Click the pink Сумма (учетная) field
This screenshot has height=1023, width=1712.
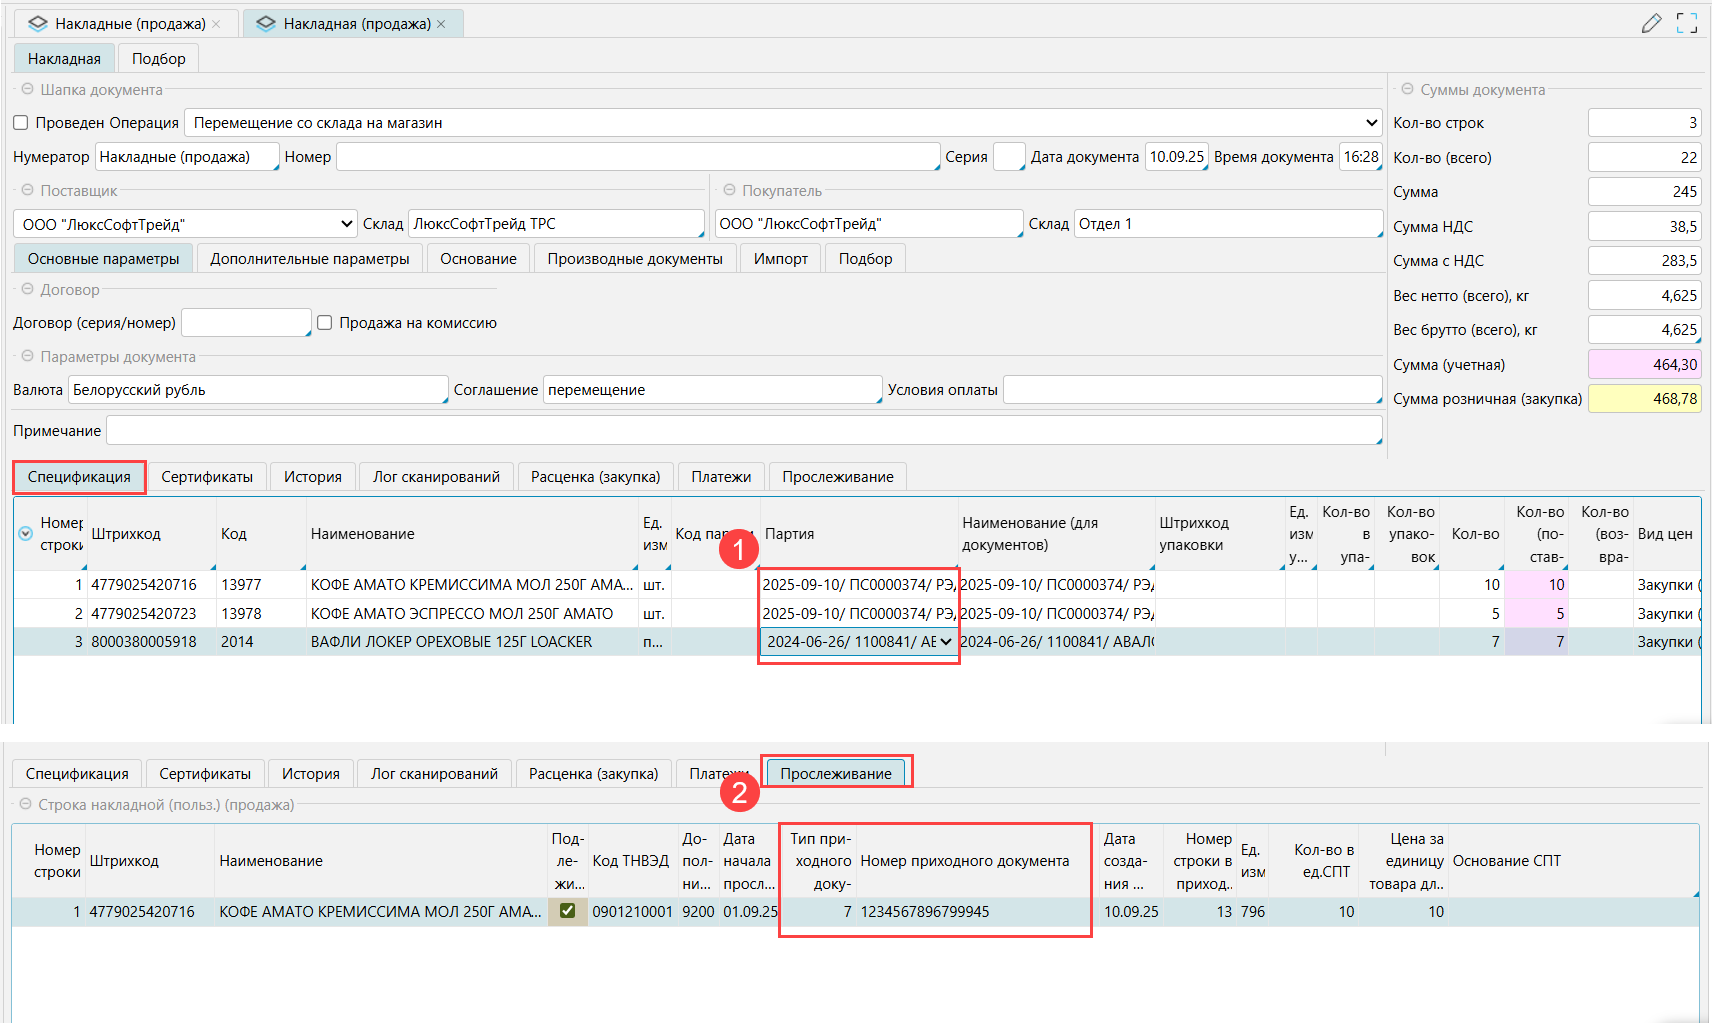tap(1643, 365)
